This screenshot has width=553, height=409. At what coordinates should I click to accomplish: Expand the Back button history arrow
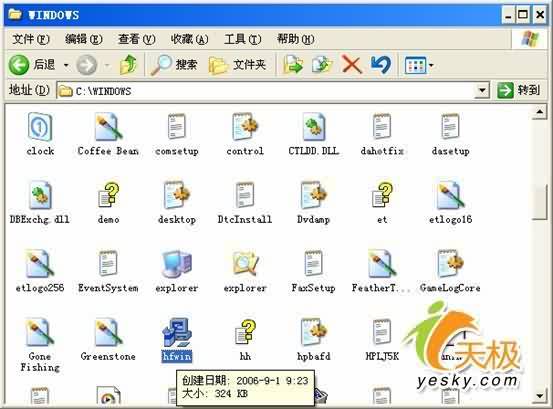click(x=66, y=65)
